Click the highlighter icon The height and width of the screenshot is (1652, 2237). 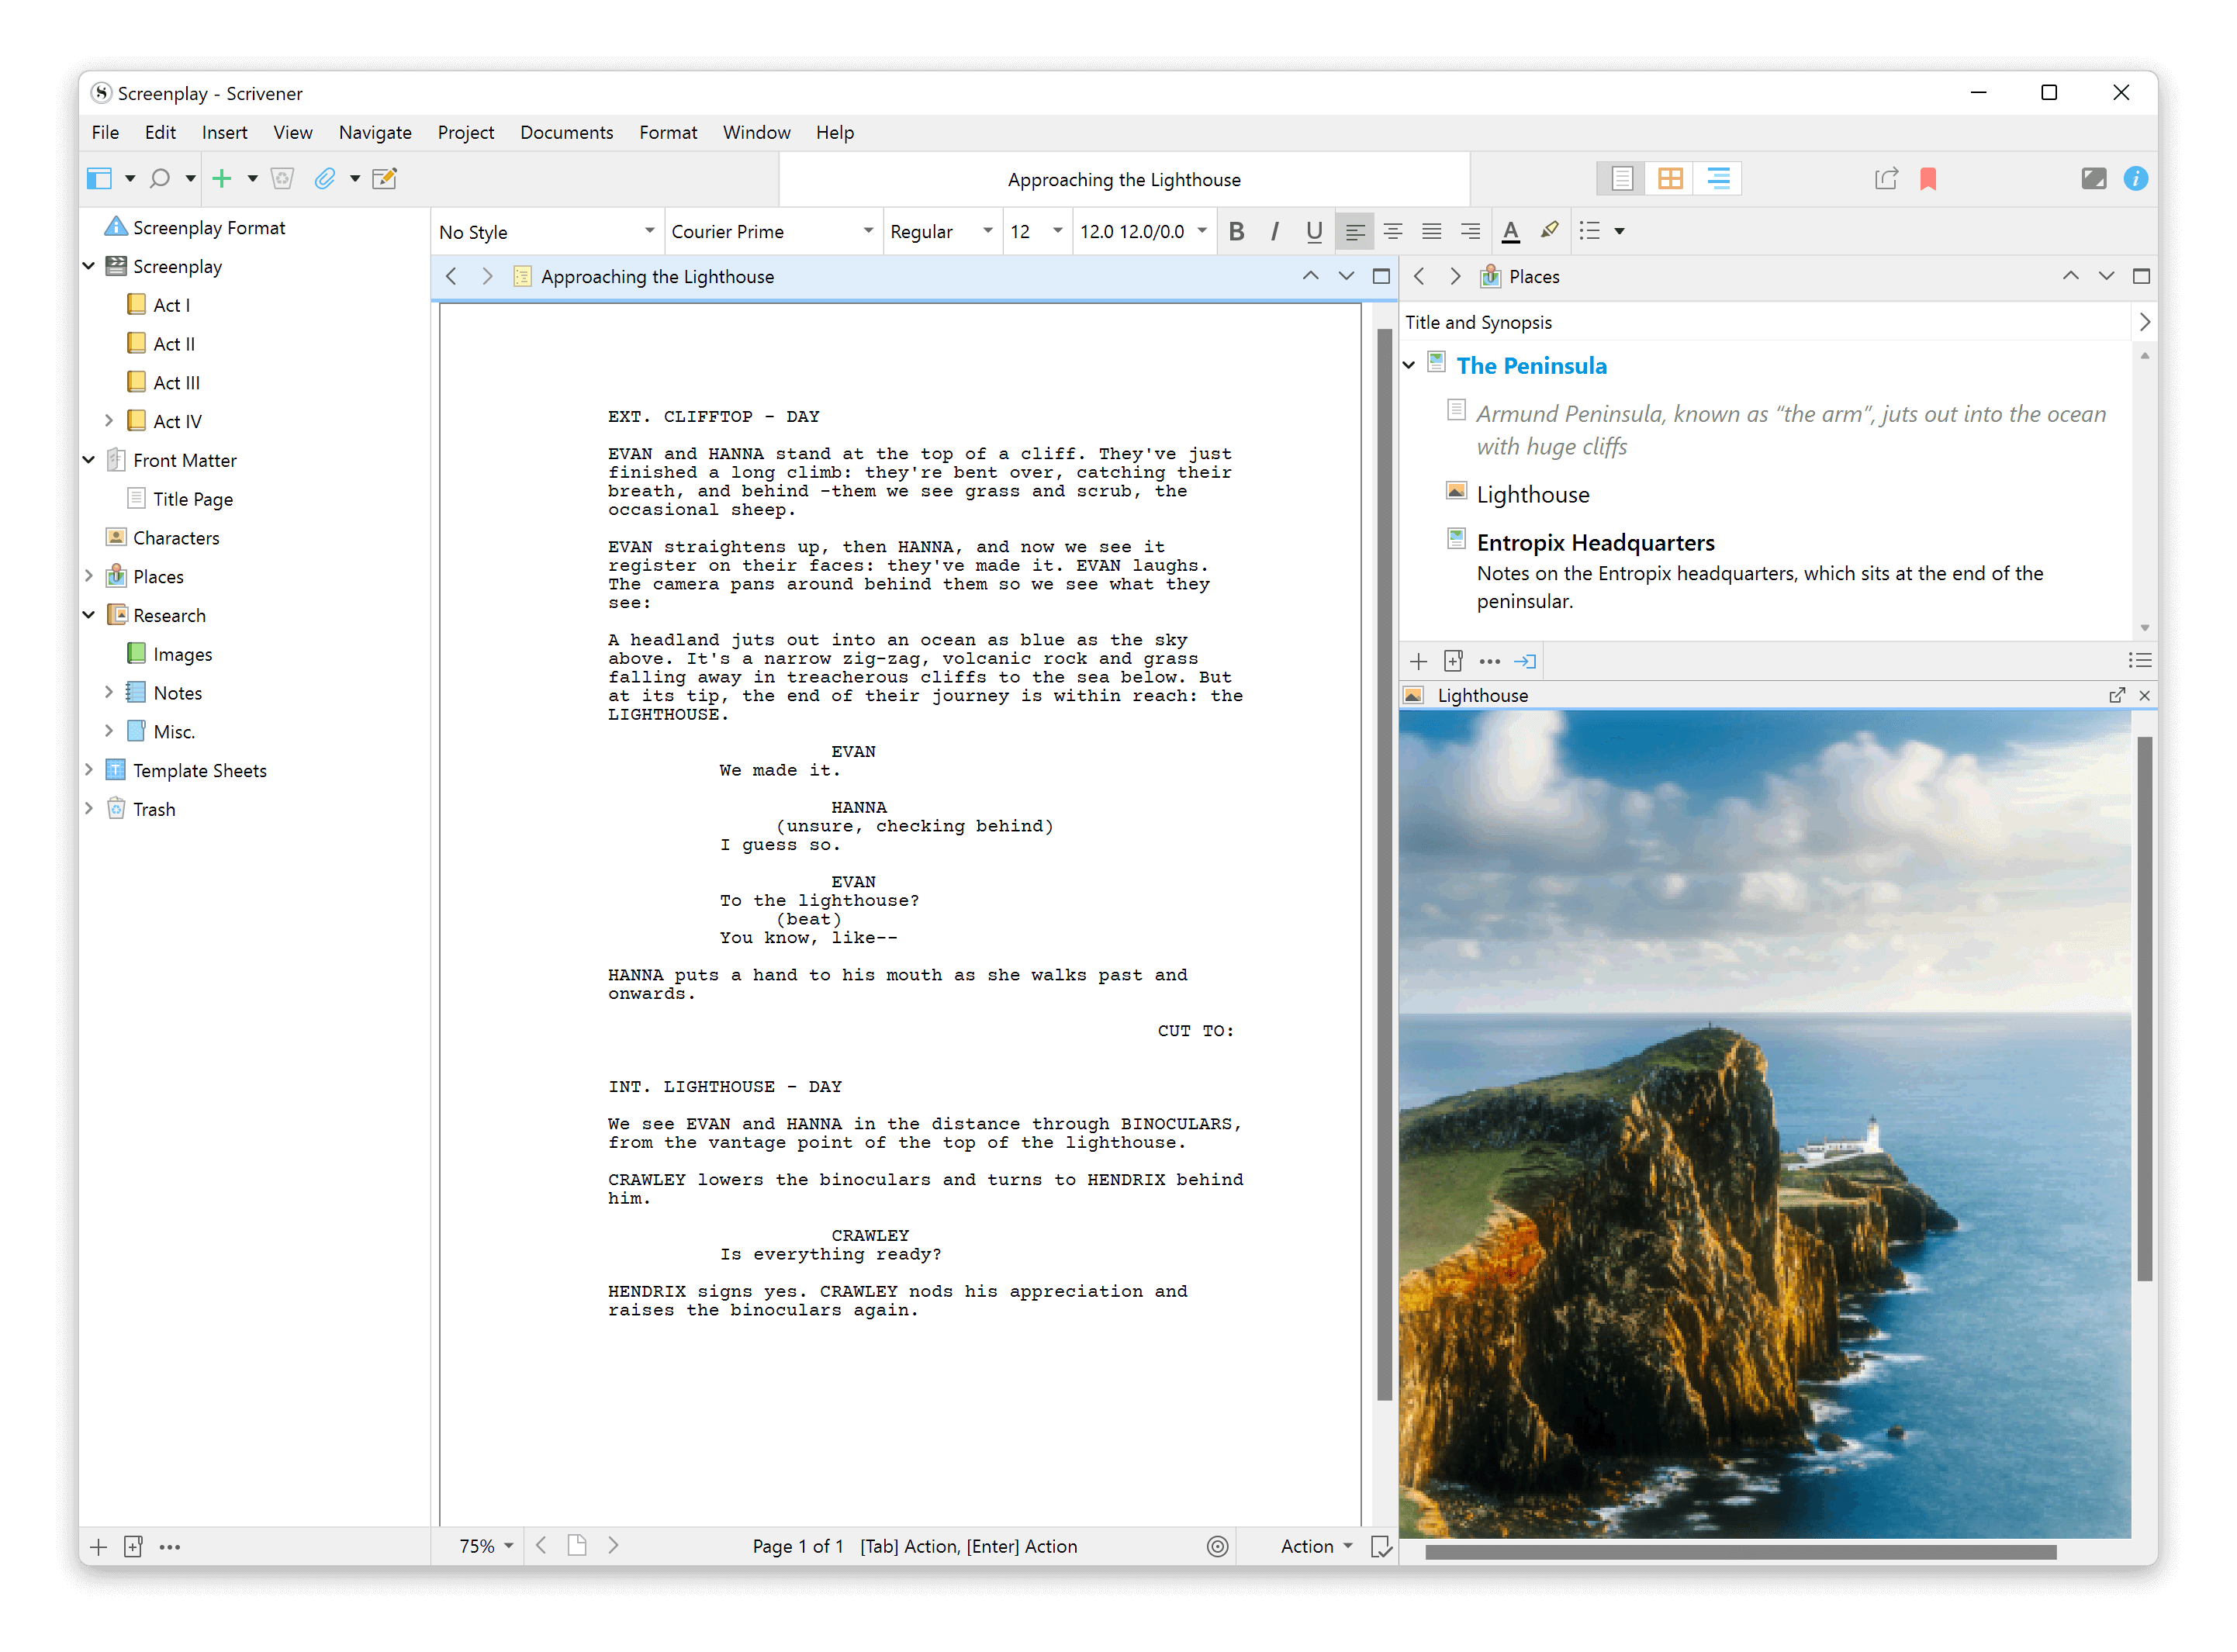(1549, 231)
